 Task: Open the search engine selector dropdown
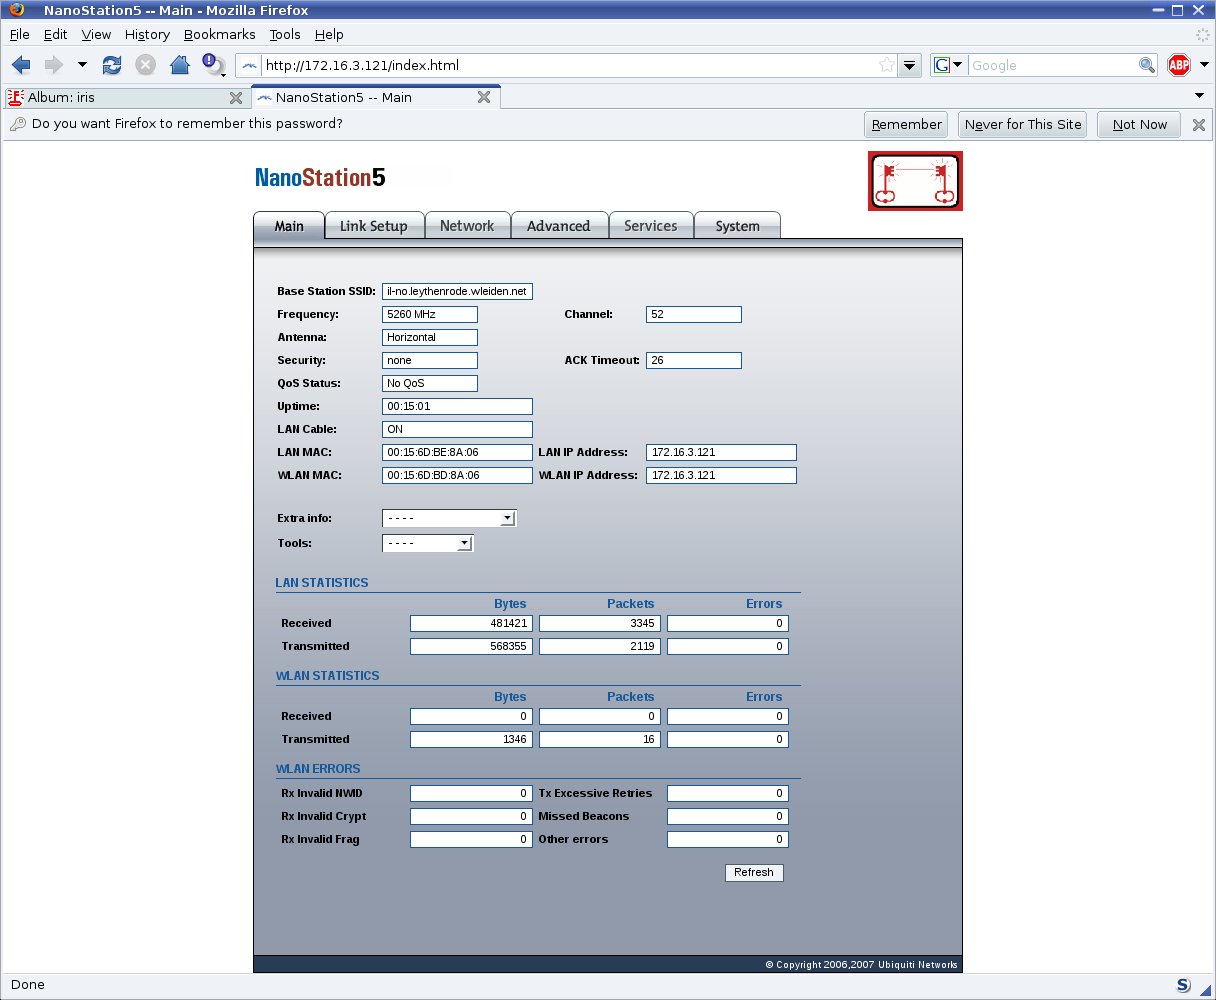pyautogui.click(x=948, y=65)
